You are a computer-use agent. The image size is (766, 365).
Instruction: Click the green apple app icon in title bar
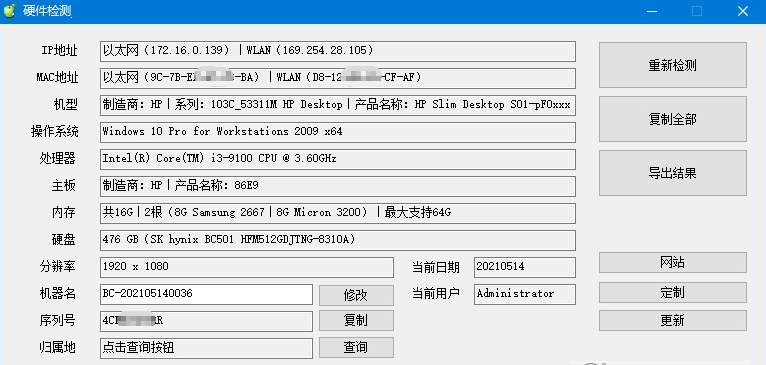click(x=9, y=11)
